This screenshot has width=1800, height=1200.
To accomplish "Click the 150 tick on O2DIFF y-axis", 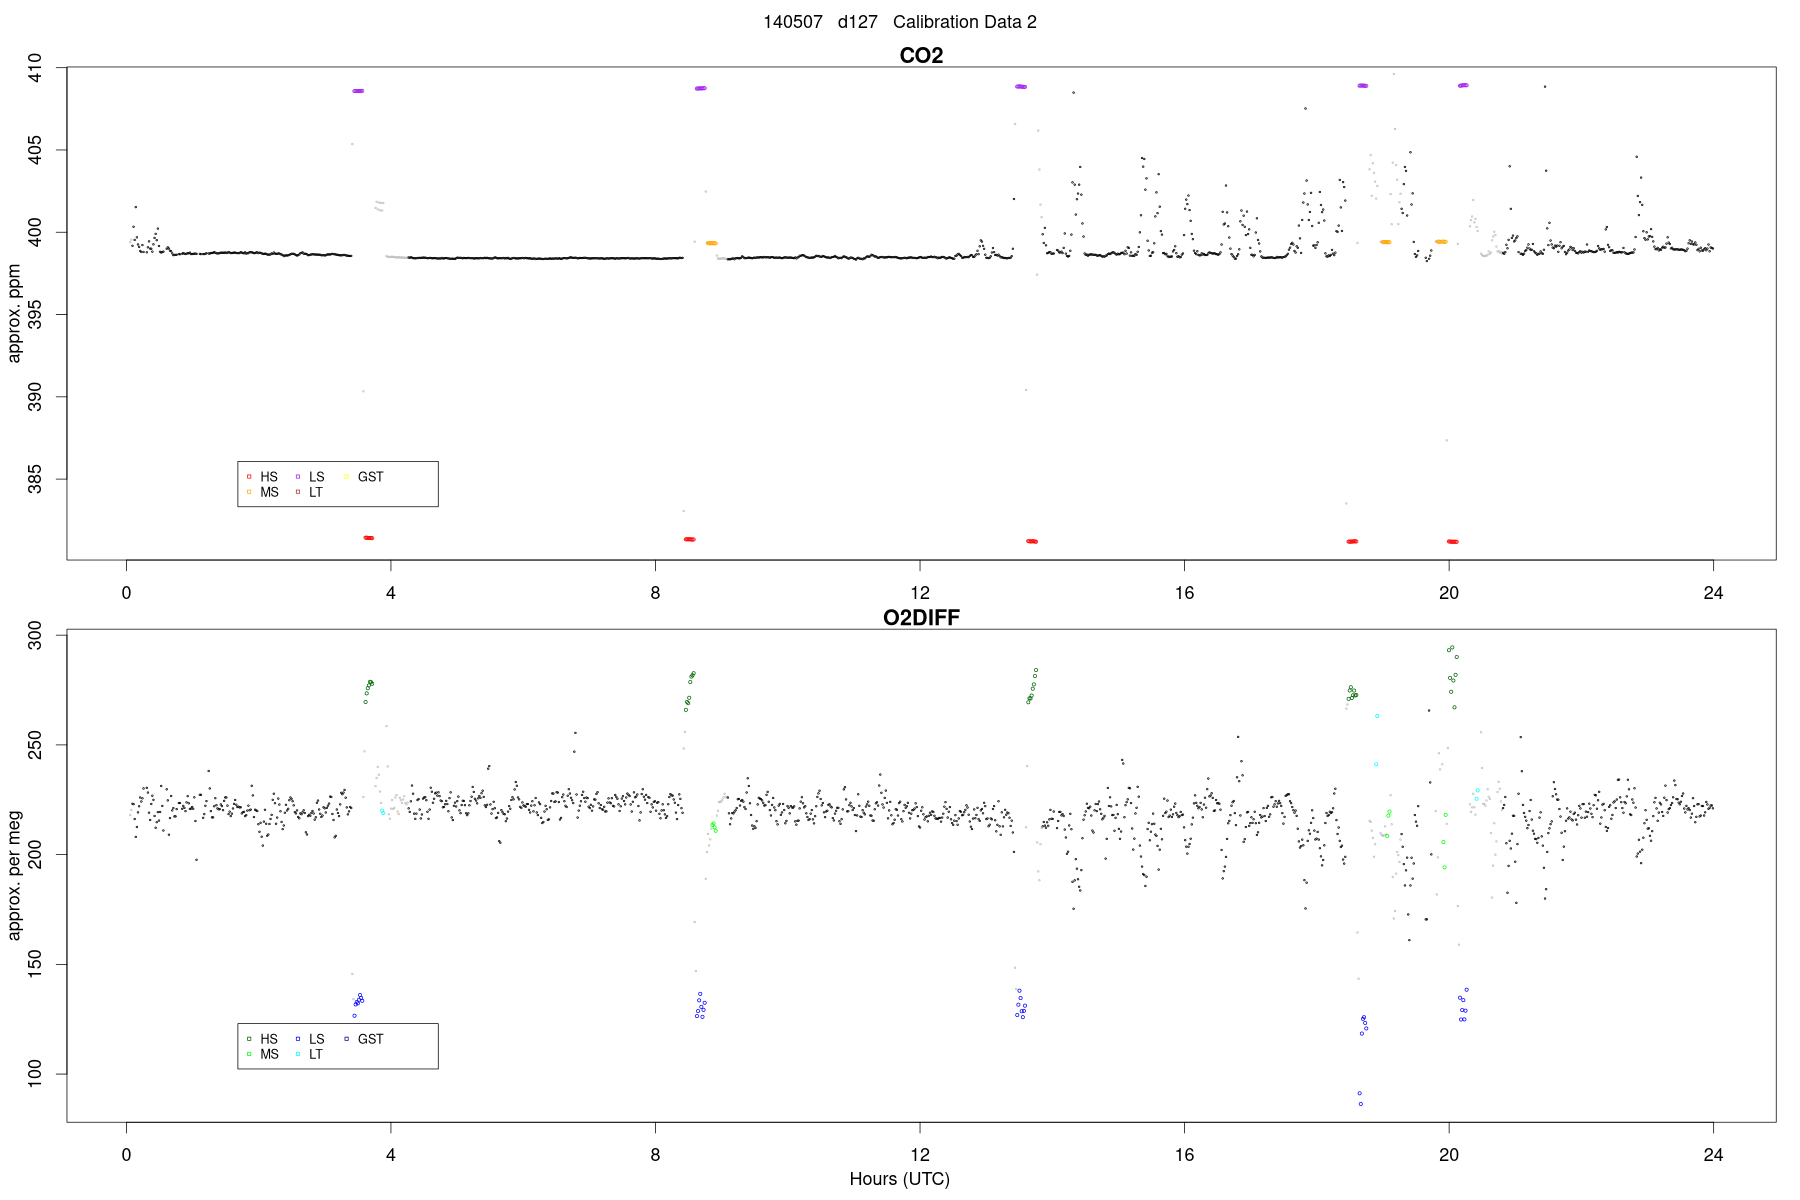I will [x=35, y=965].
